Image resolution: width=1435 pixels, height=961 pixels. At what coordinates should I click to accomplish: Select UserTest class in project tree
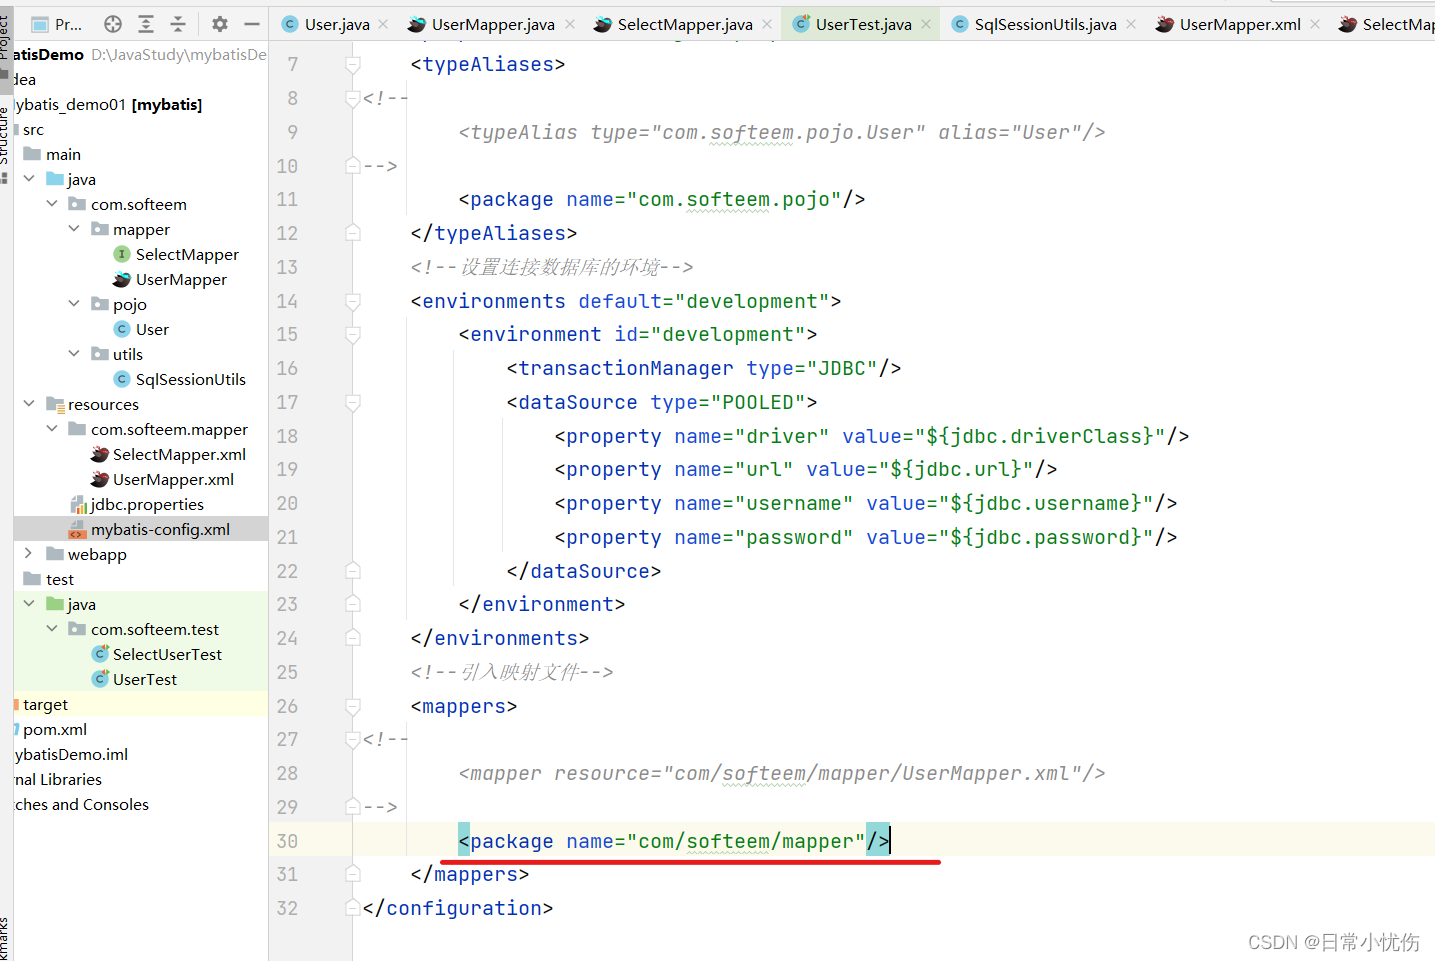(145, 679)
